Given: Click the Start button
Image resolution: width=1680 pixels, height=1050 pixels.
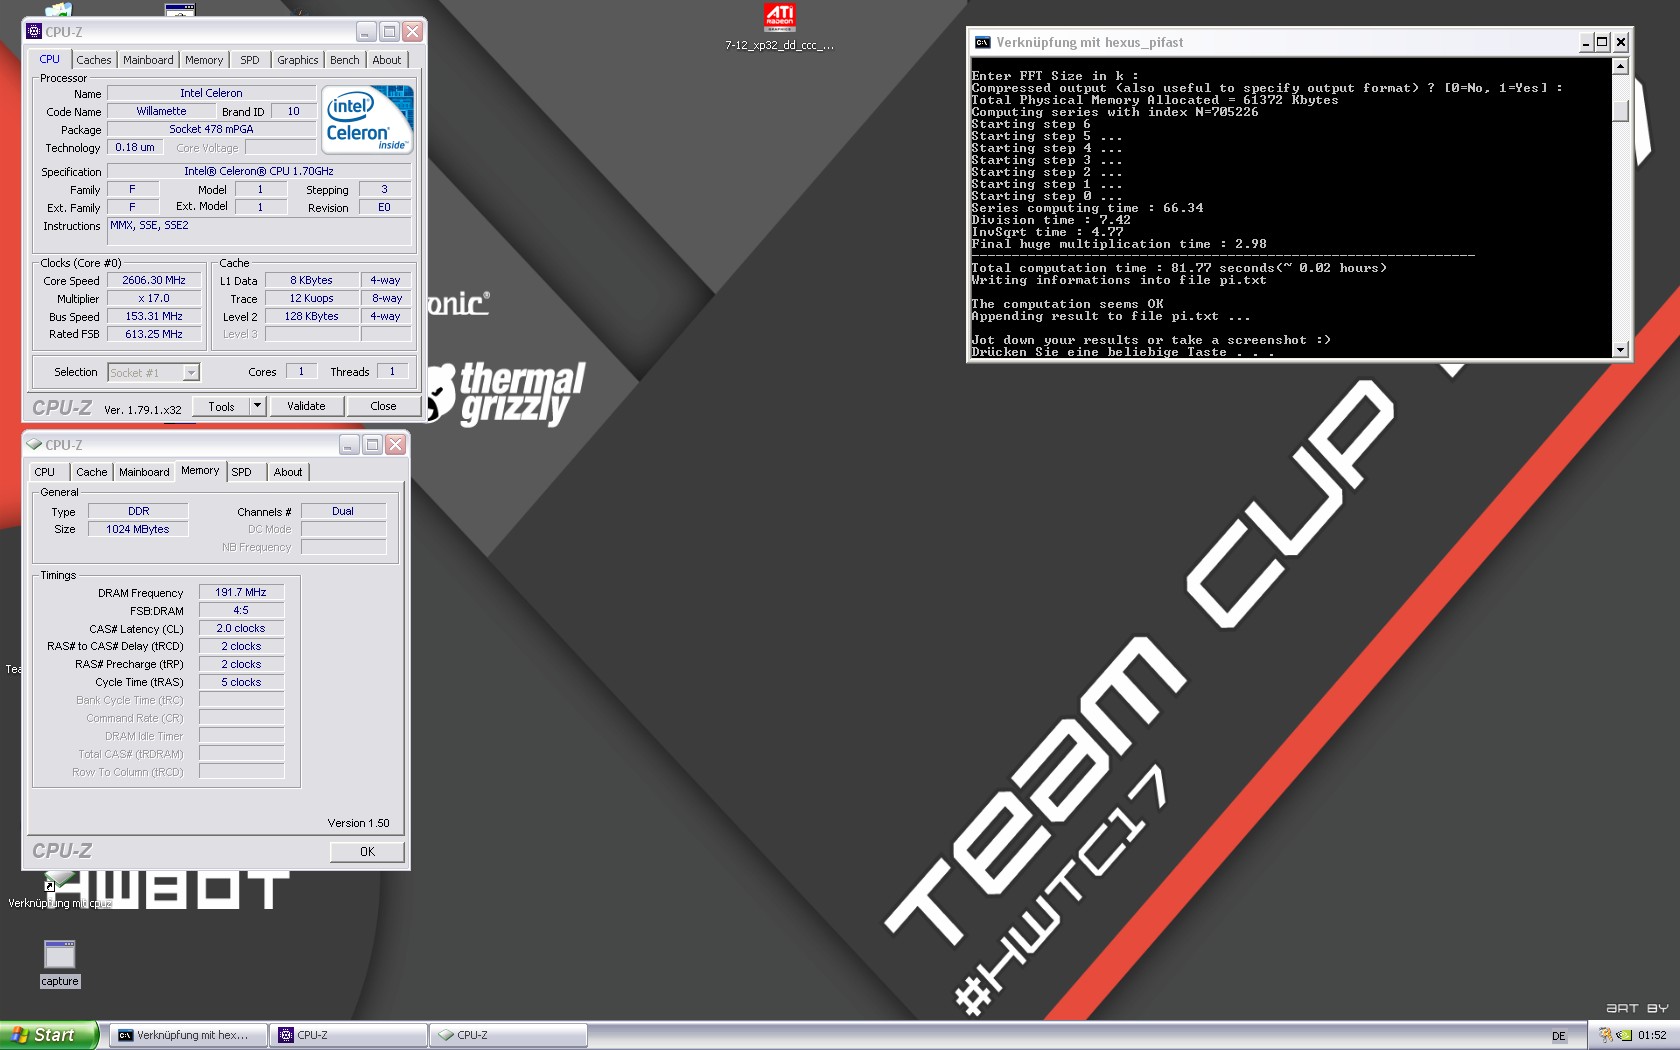Looking at the screenshot, I should point(48,1035).
